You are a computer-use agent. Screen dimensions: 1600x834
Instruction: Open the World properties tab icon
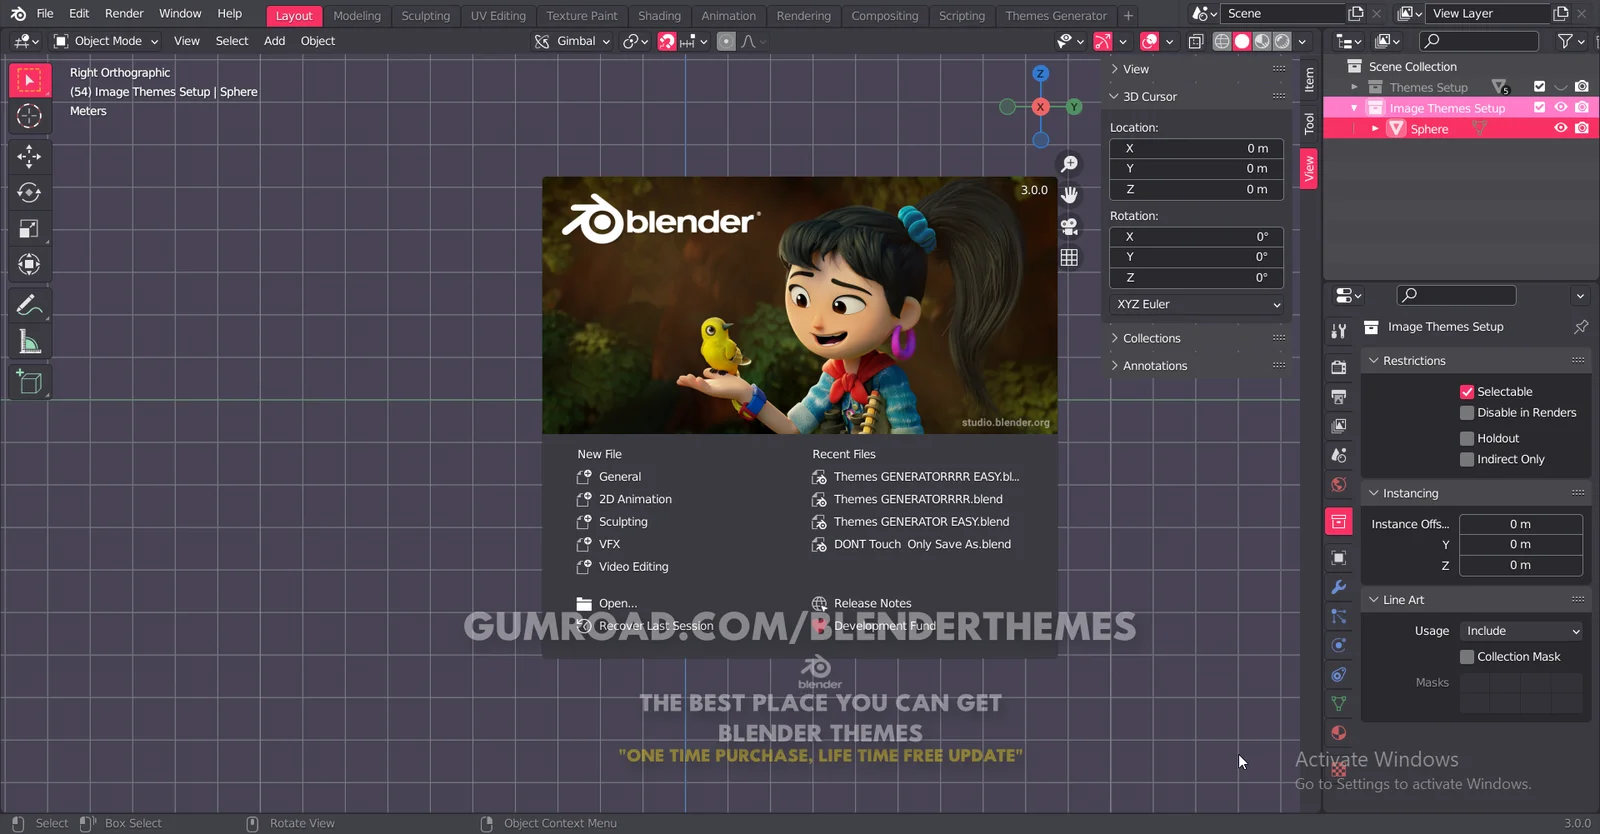(1339, 485)
